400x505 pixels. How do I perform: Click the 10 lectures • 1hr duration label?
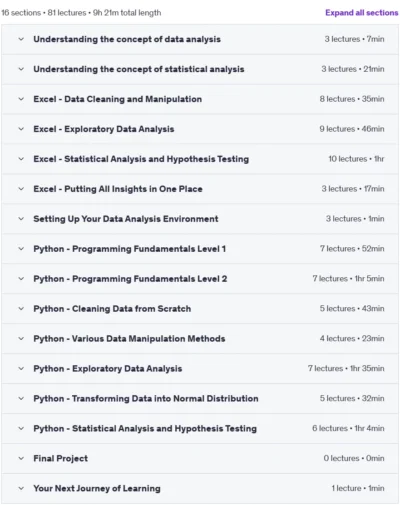tap(356, 159)
